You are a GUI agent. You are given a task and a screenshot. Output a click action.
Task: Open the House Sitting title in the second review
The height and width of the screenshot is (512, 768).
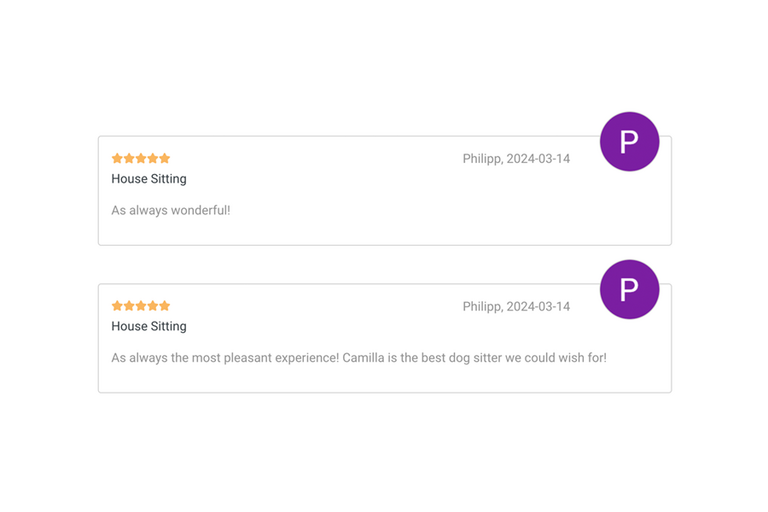tap(149, 326)
